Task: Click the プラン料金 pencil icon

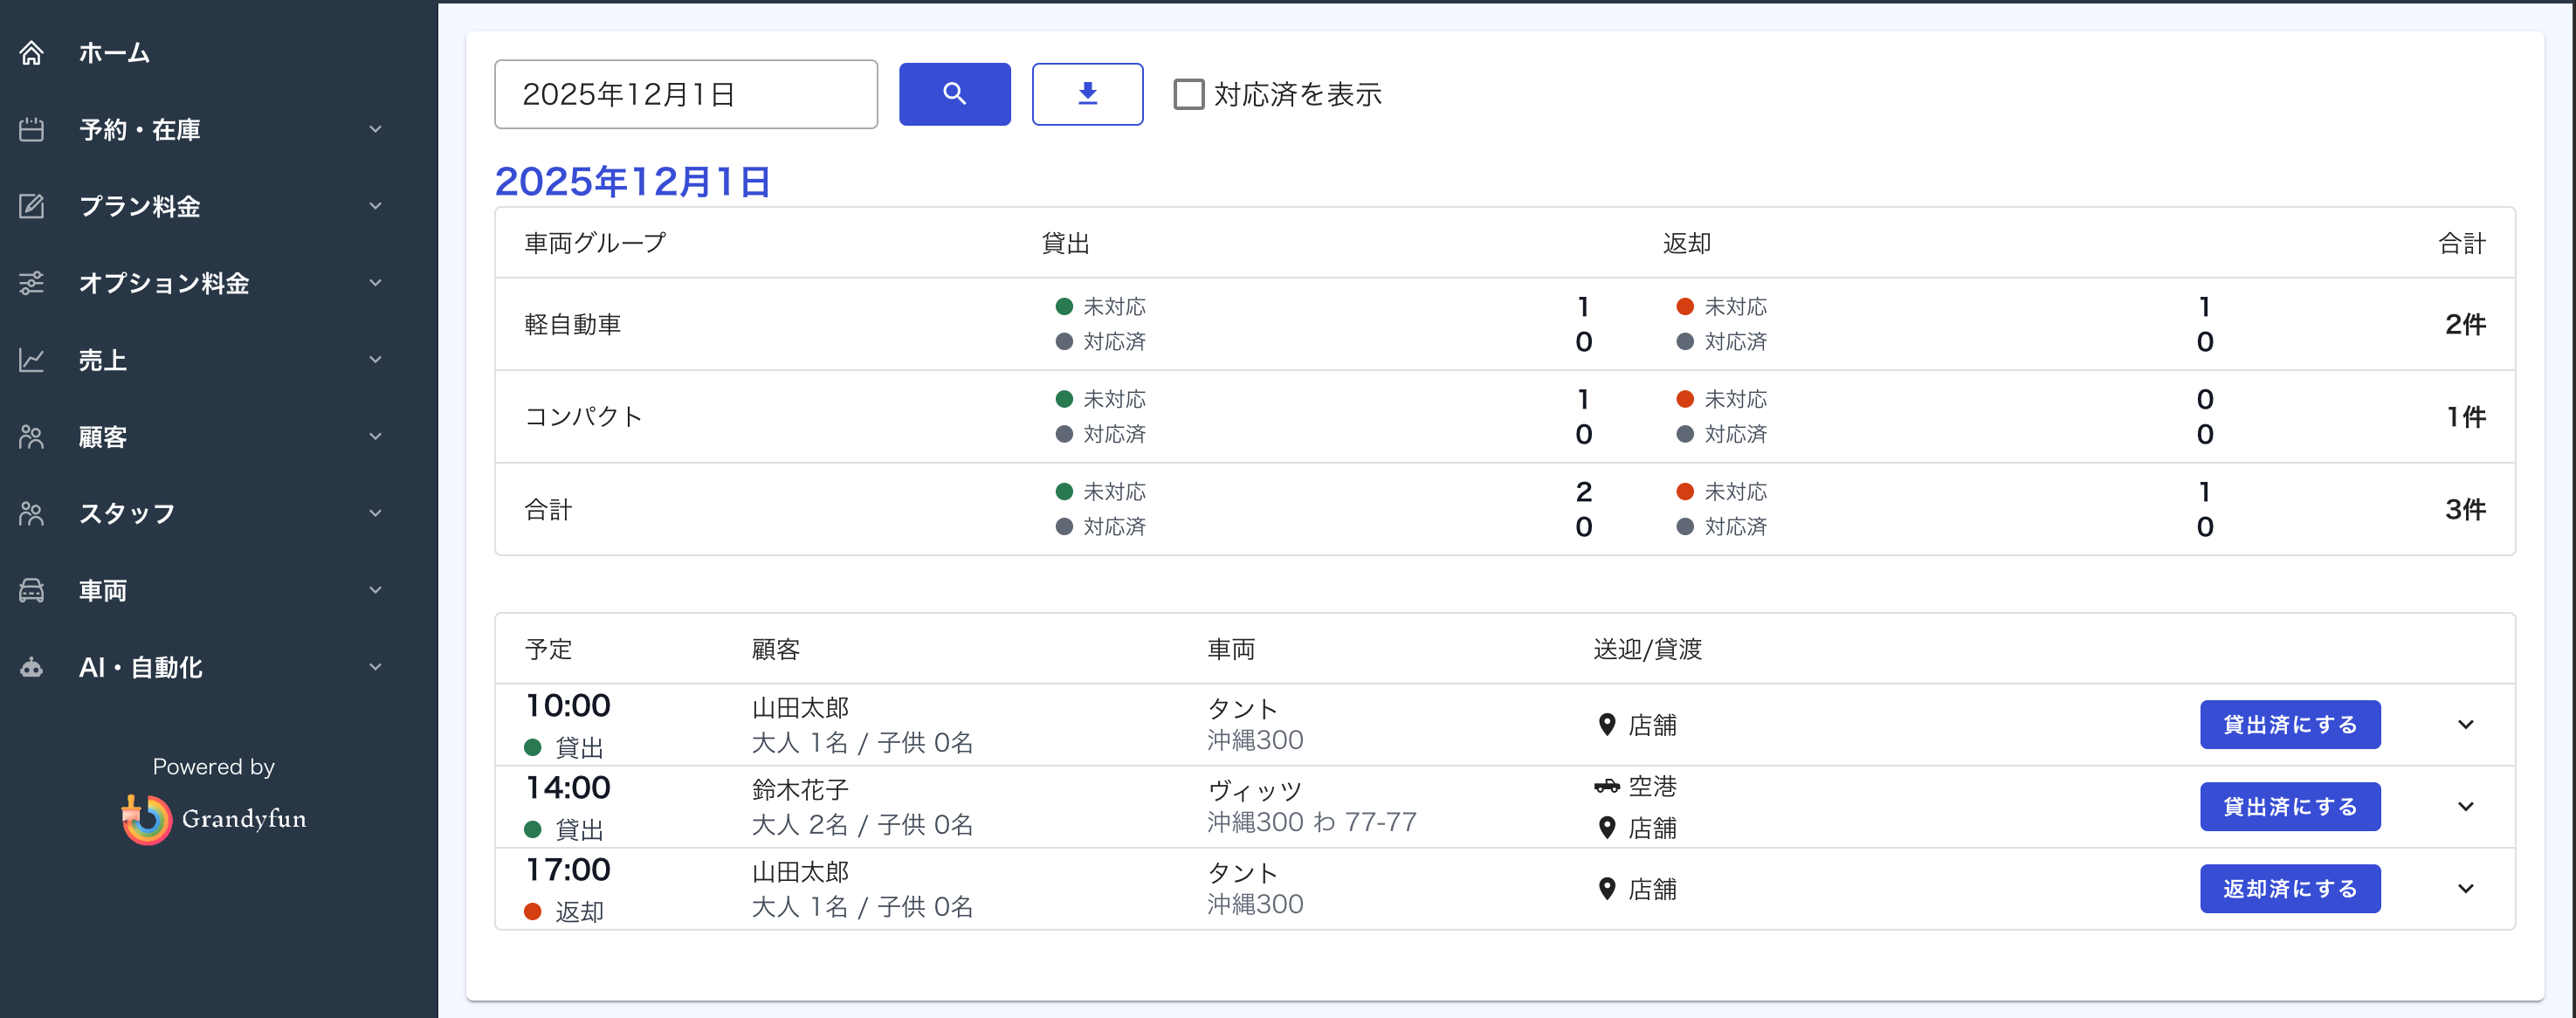Action: click(x=31, y=206)
